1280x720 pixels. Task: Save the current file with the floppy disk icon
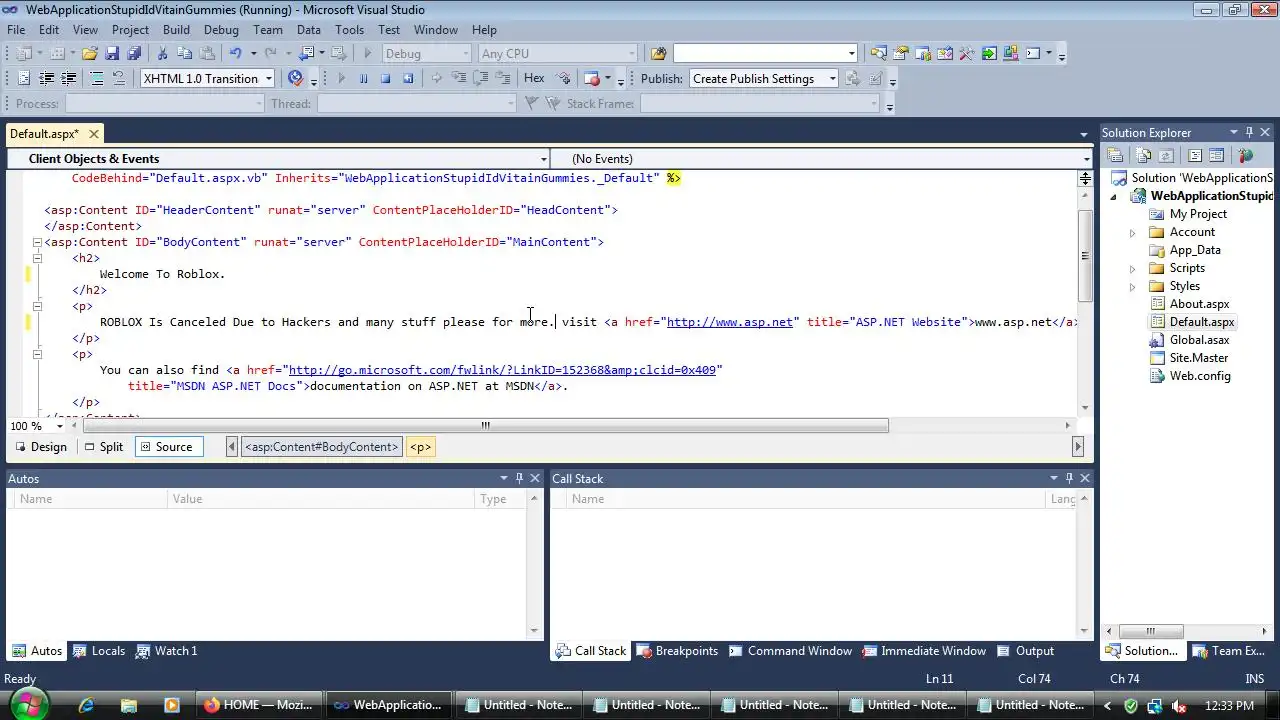(x=112, y=53)
